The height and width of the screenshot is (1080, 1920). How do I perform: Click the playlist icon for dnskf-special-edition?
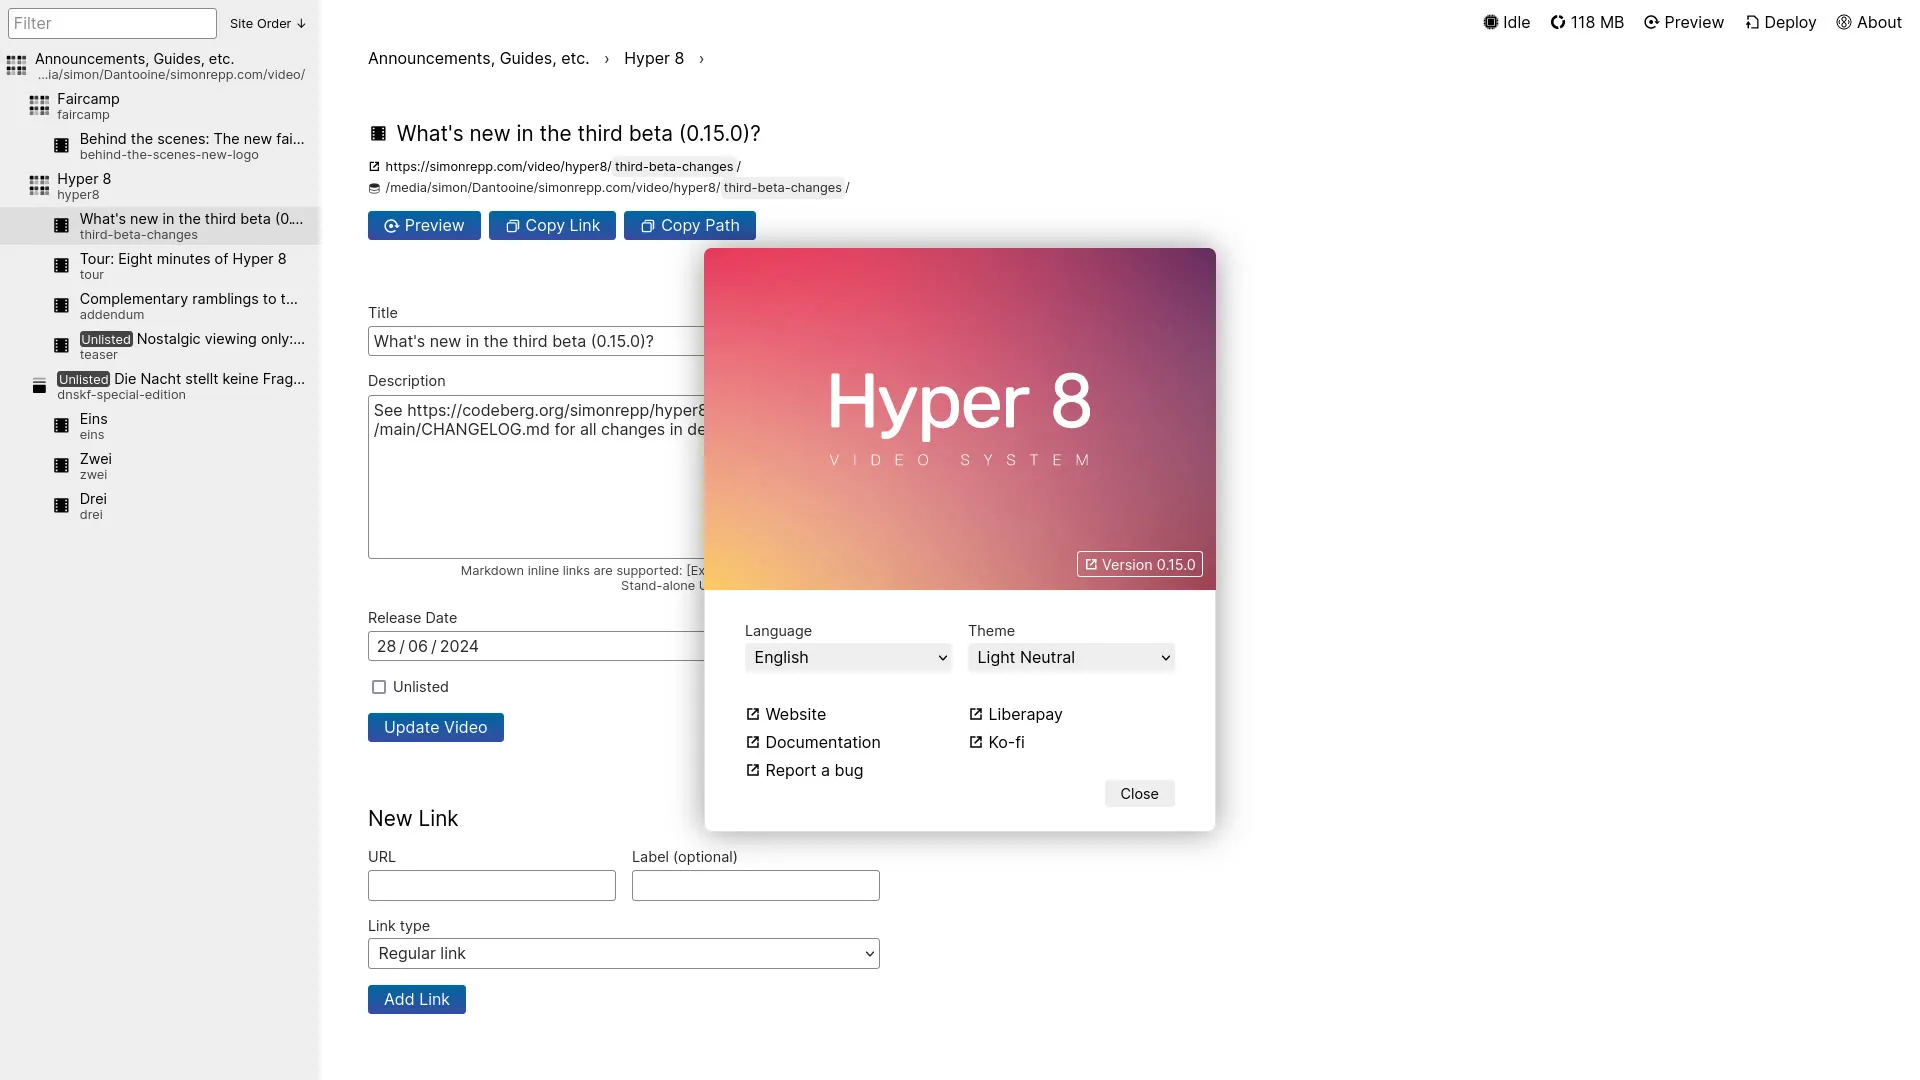coord(39,385)
